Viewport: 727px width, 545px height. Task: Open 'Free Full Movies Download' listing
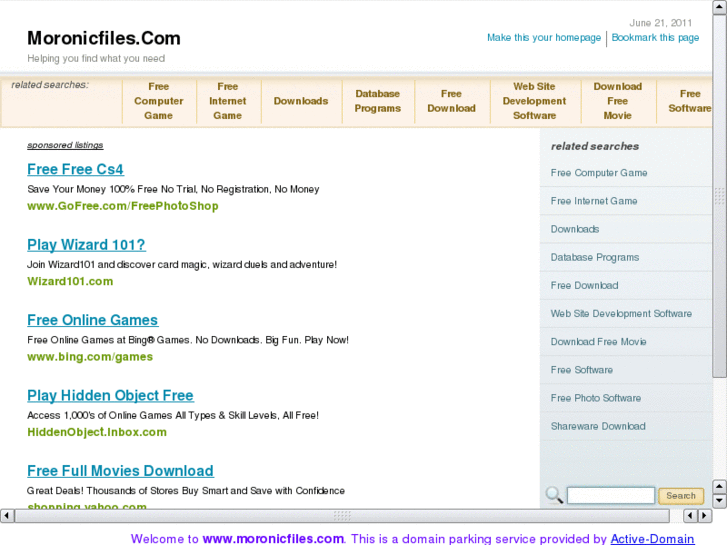(x=120, y=471)
